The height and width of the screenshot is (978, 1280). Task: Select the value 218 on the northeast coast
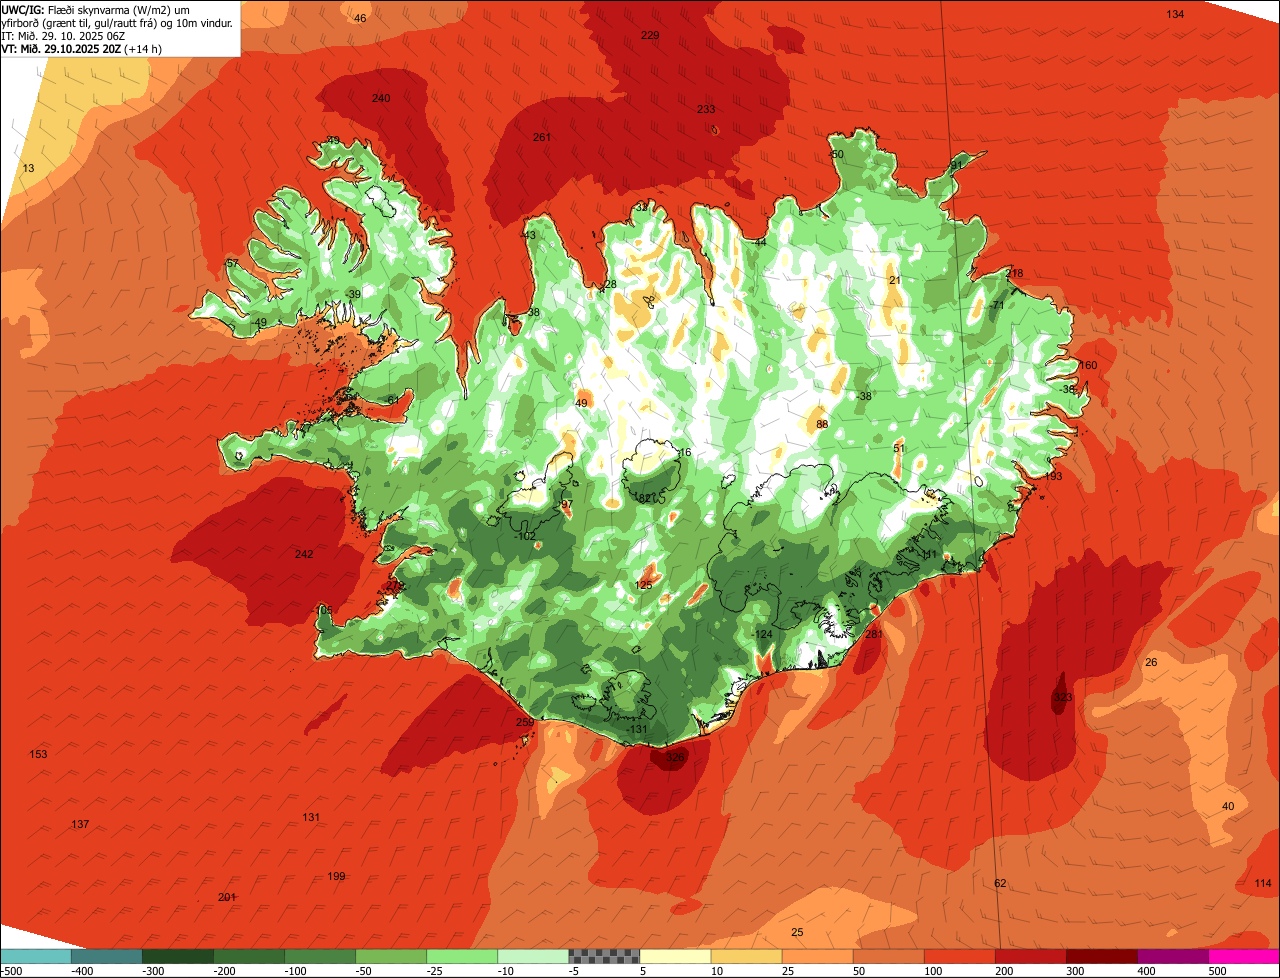1014,273
